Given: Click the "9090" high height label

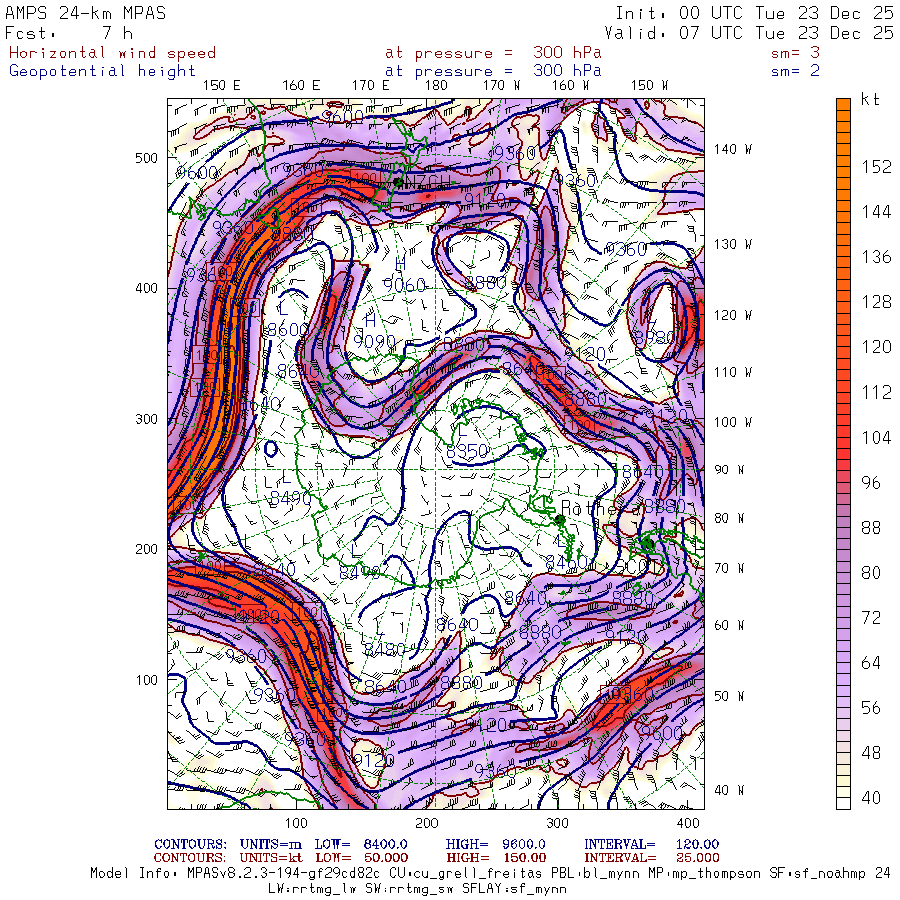Looking at the screenshot, I should (374, 342).
